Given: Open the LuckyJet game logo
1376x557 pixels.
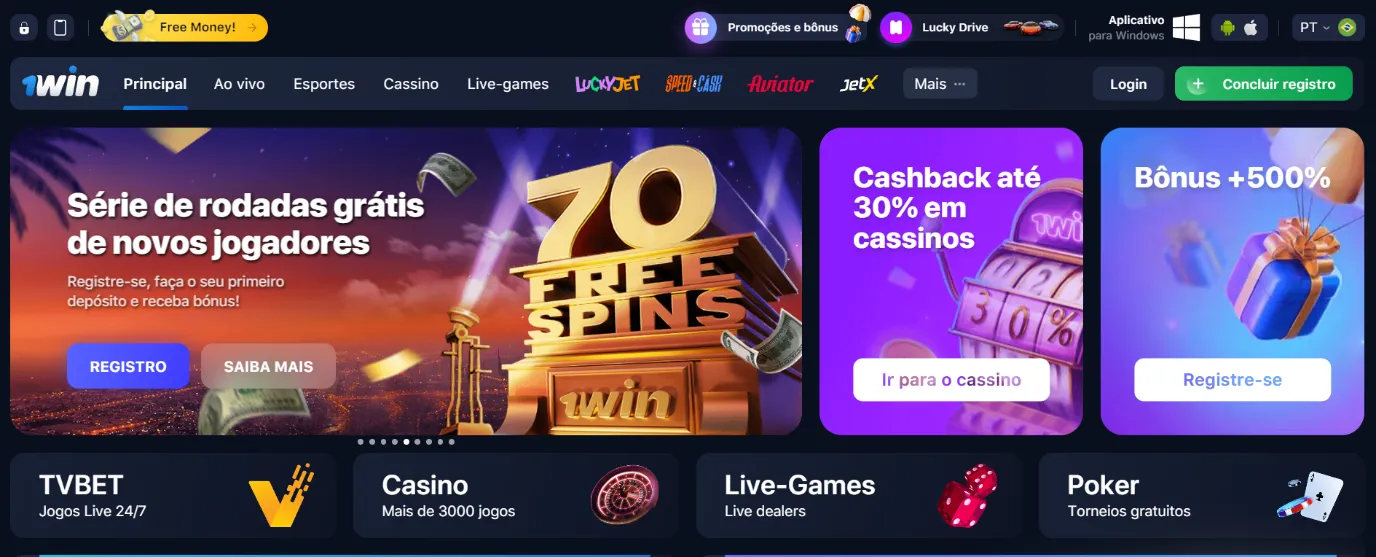Looking at the screenshot, I should tap(607, 84).
